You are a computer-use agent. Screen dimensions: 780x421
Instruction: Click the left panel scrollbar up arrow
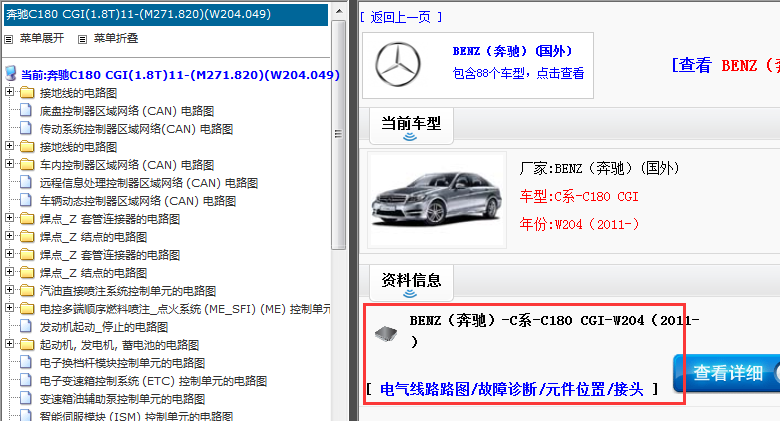click(339, 11)
